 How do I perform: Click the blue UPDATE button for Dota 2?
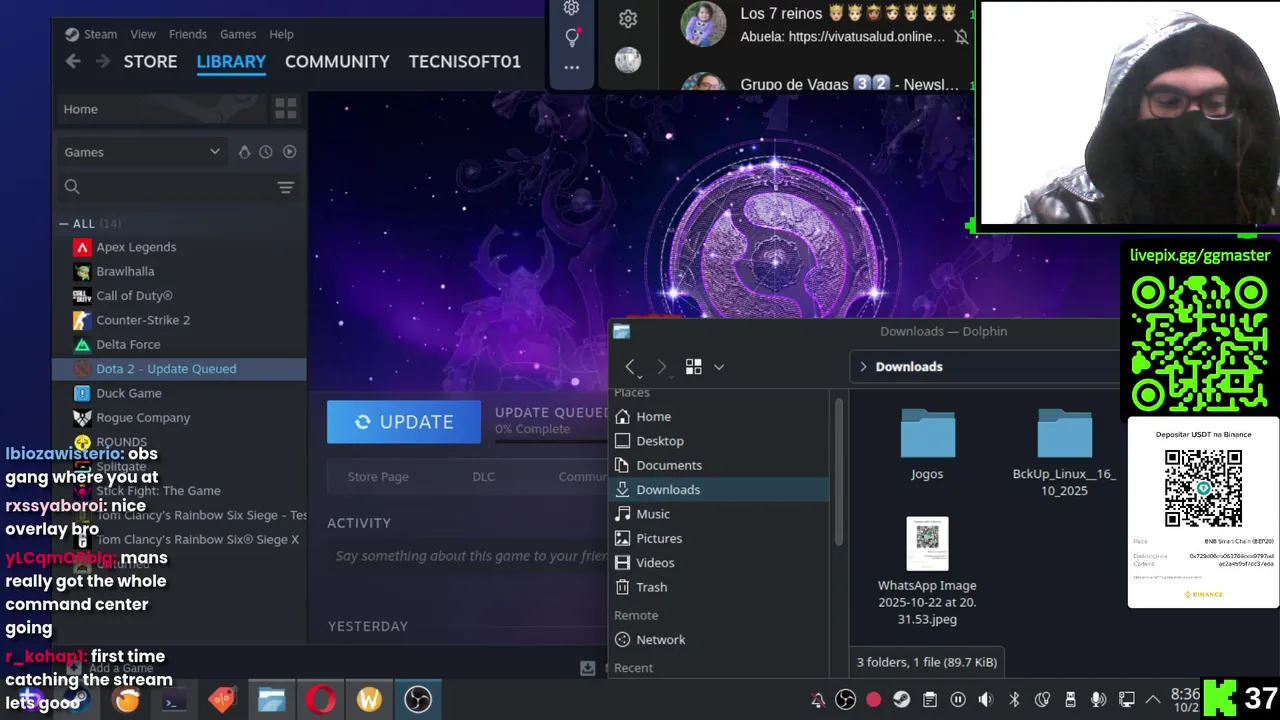404,422
